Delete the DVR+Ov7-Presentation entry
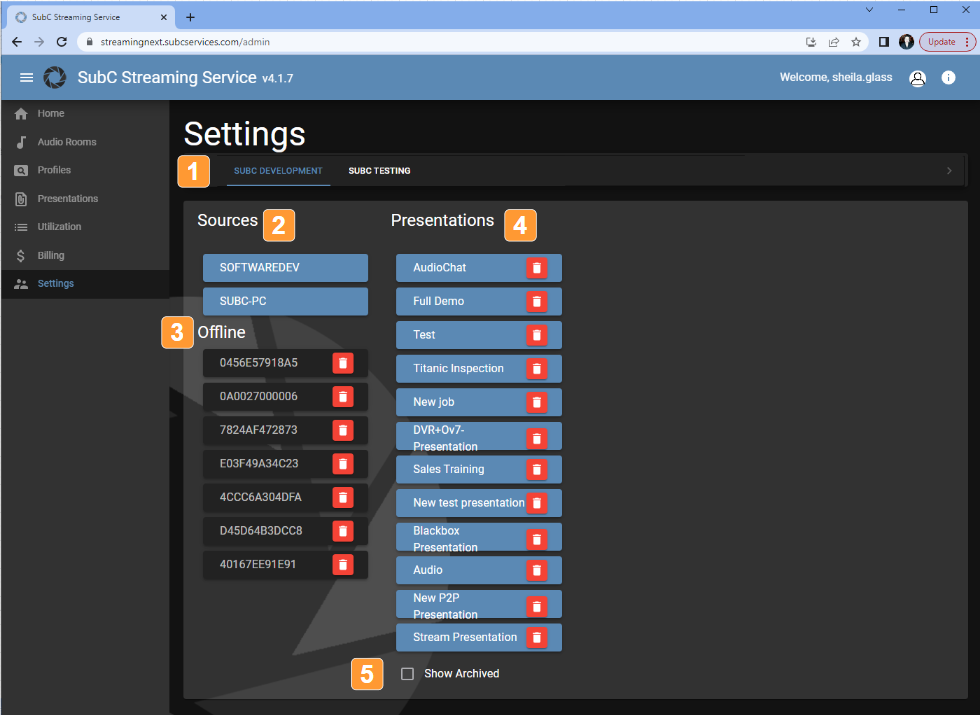This screenshot has width=980, height=715. point(536,438)
